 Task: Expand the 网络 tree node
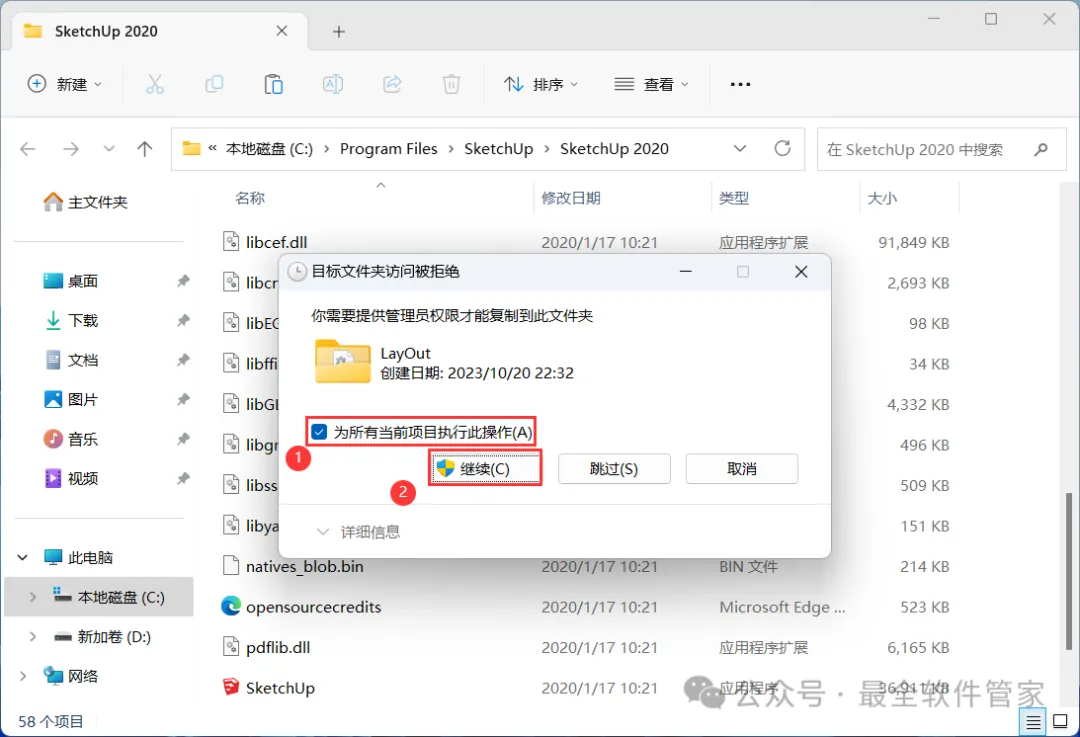(23, 676)
